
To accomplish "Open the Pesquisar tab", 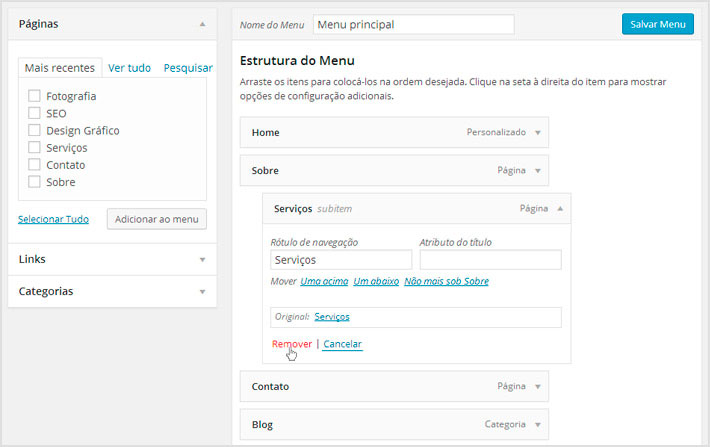I will point(188,68).
